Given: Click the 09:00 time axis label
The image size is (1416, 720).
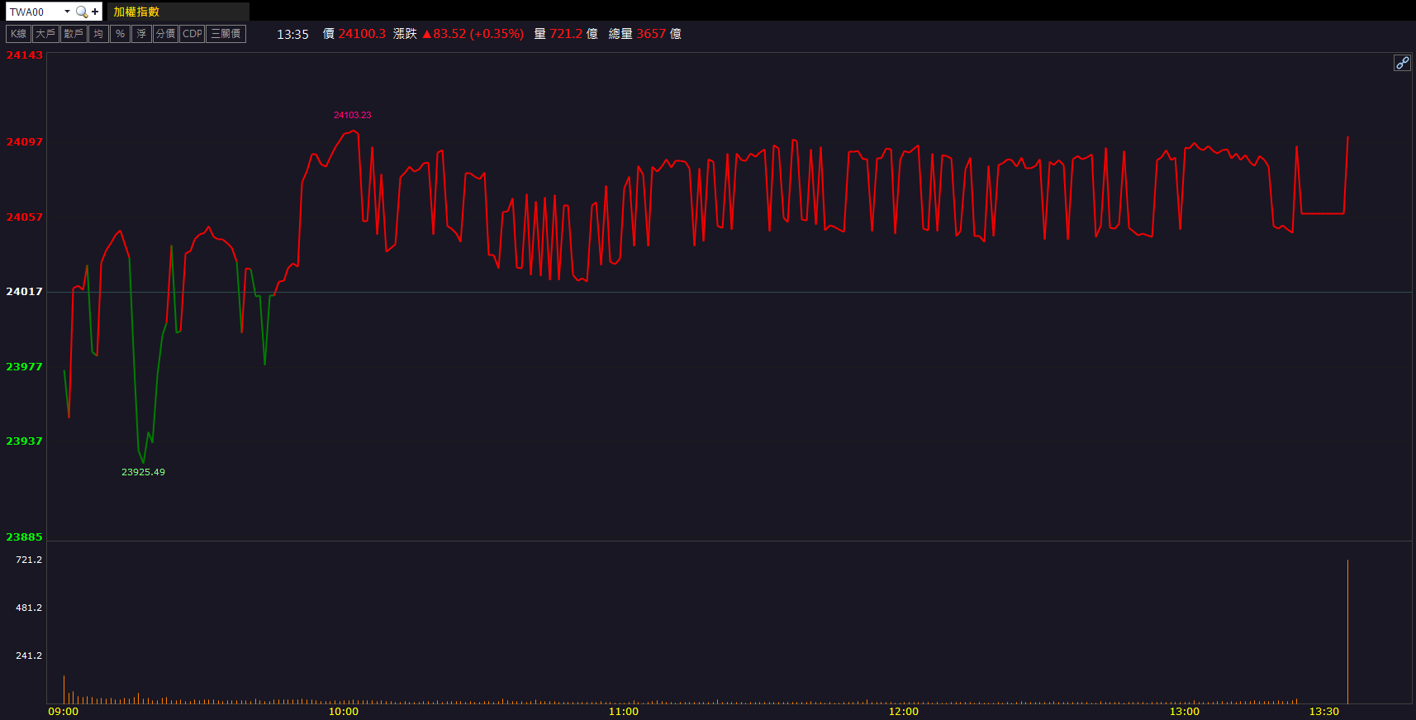Looking at the screenshot, I should click(x=63, y=712).
